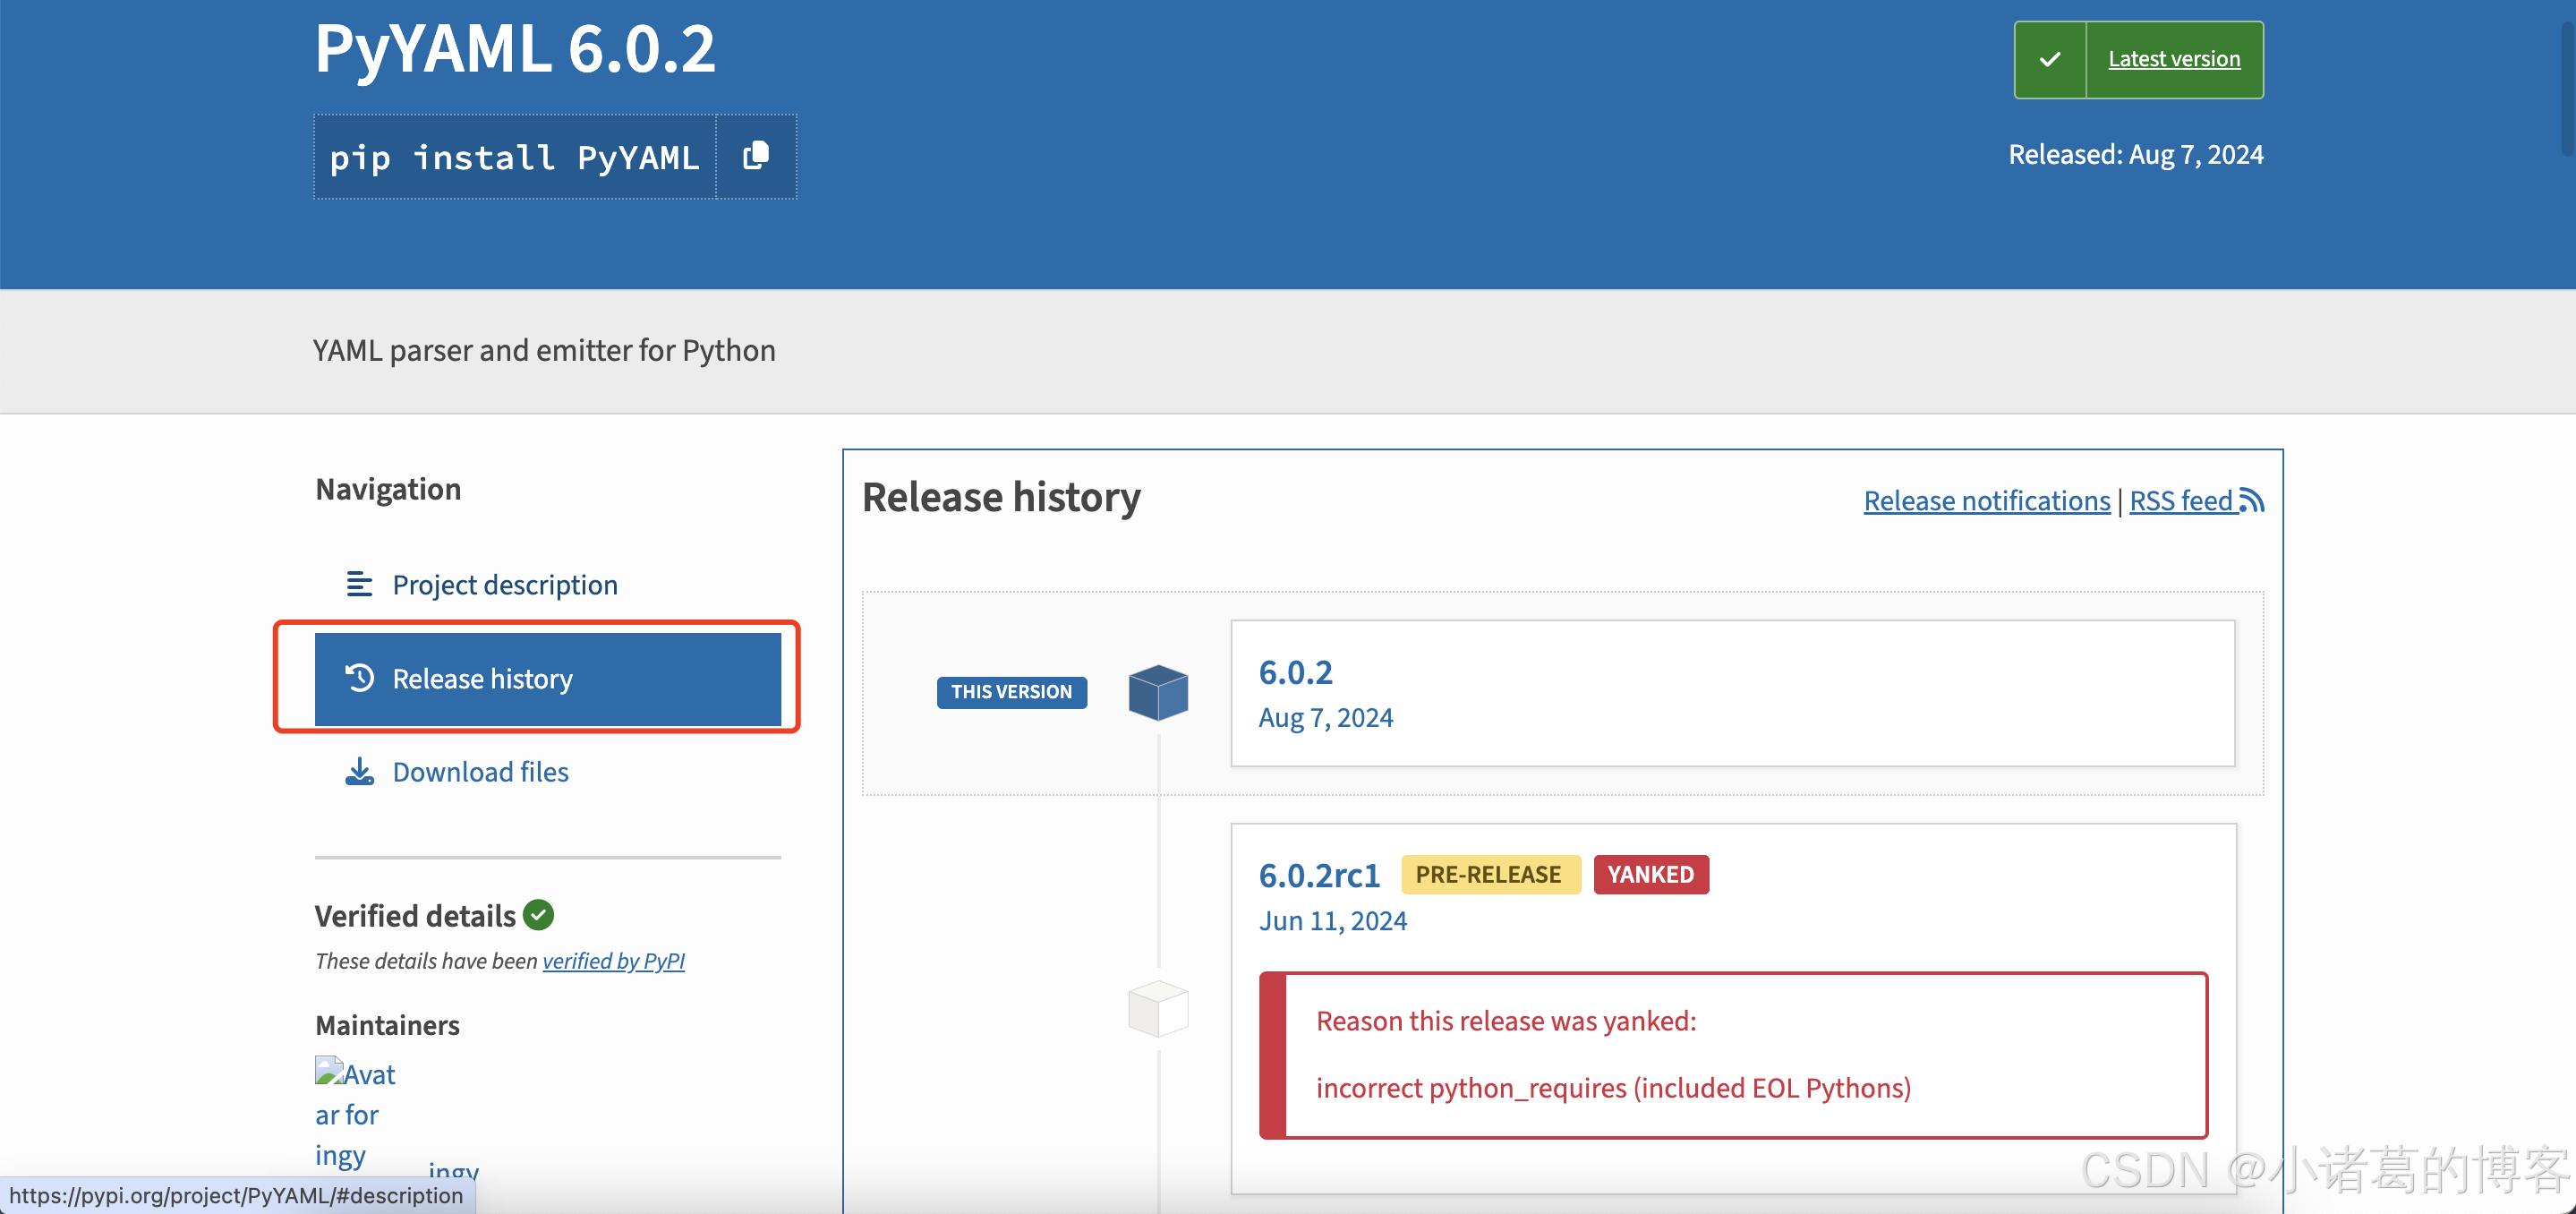Click the Project description lines icon
The width and height of the screenshot is (2576, 1214).
[x=359, y=584]
